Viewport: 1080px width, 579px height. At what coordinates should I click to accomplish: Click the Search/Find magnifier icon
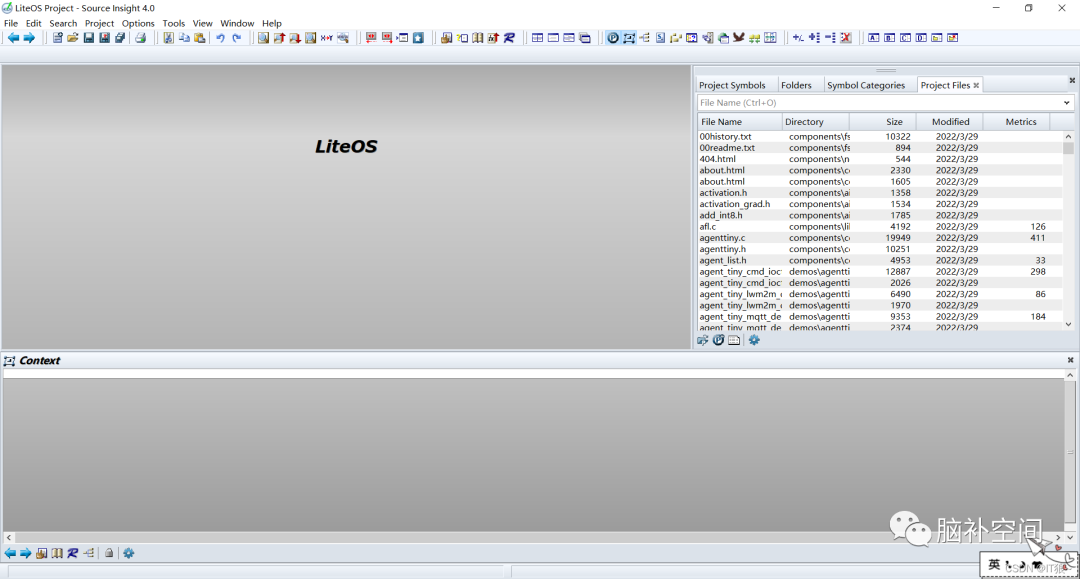tap(263, 38)
